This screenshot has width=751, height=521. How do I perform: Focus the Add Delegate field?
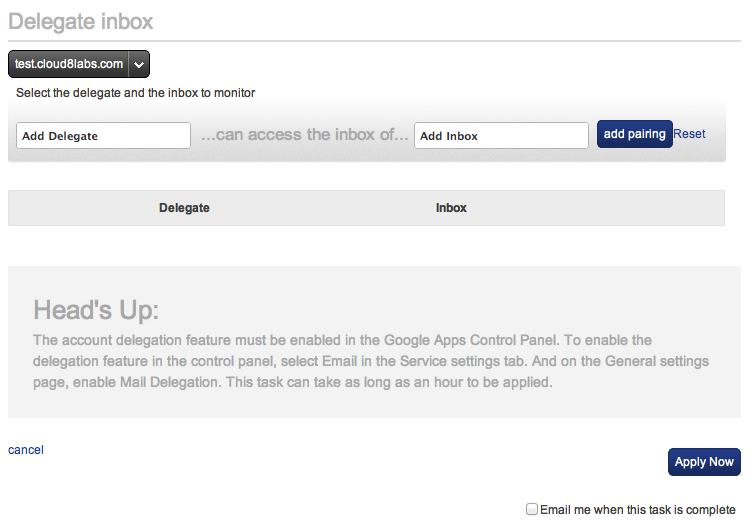103,136
